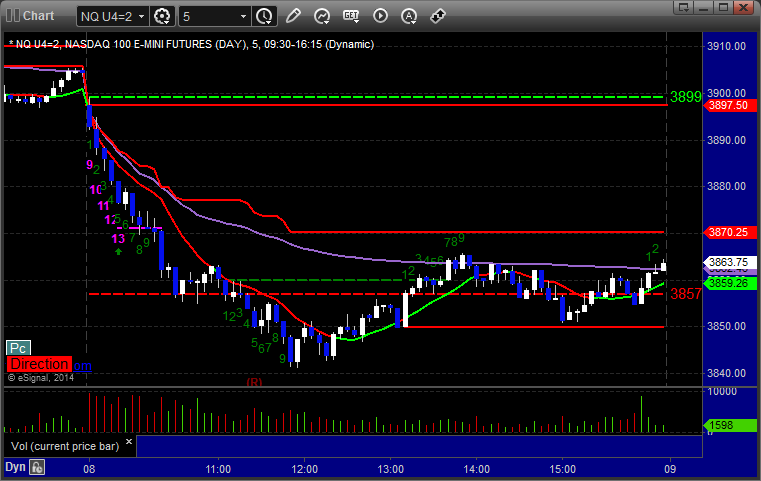Click the bar replay play icon
Screen dimensions: 761x481
[x=380, y=16]
